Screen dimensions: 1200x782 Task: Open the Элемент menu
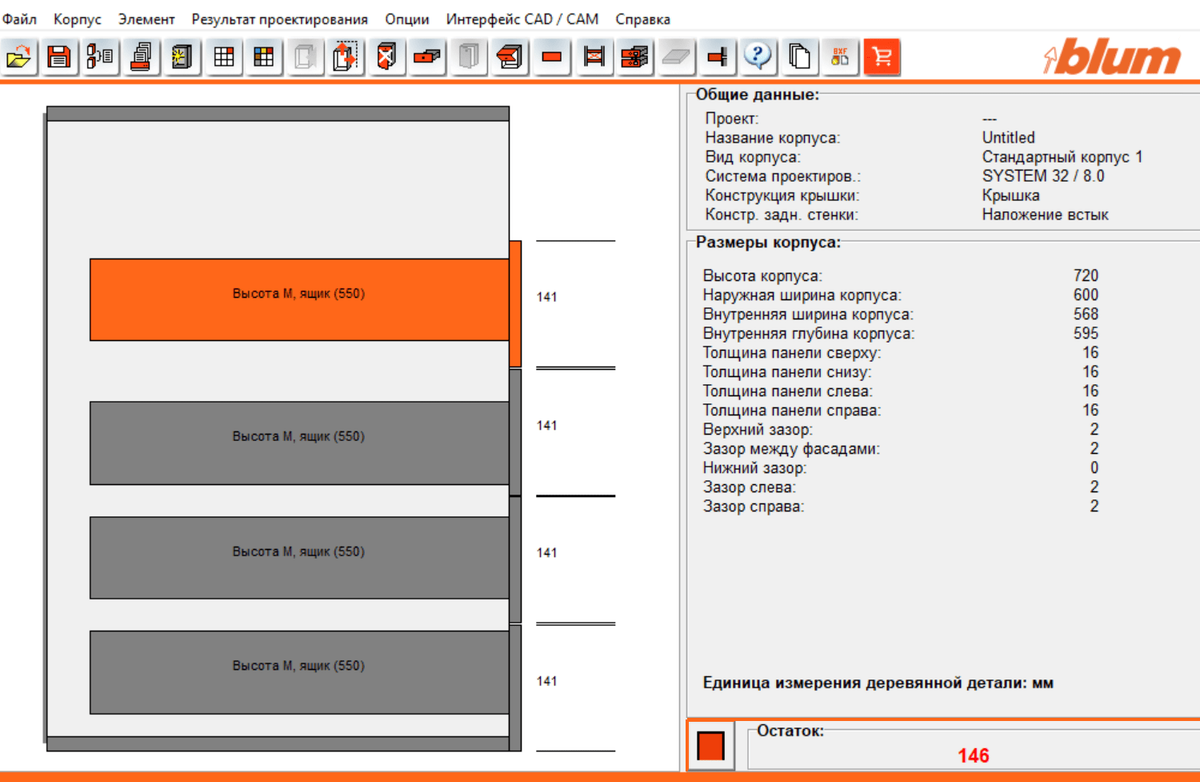tap(146, 19)
